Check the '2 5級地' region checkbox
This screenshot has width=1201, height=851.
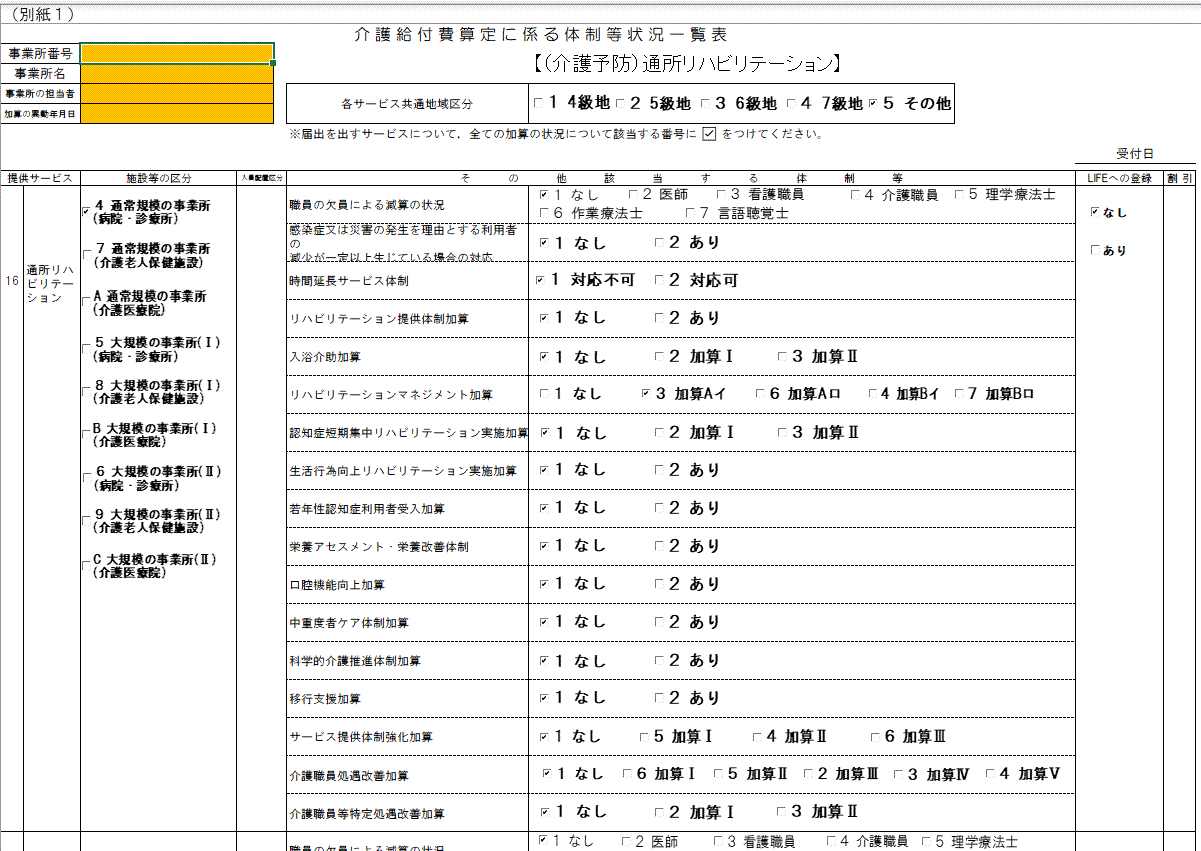click(621, 103)
